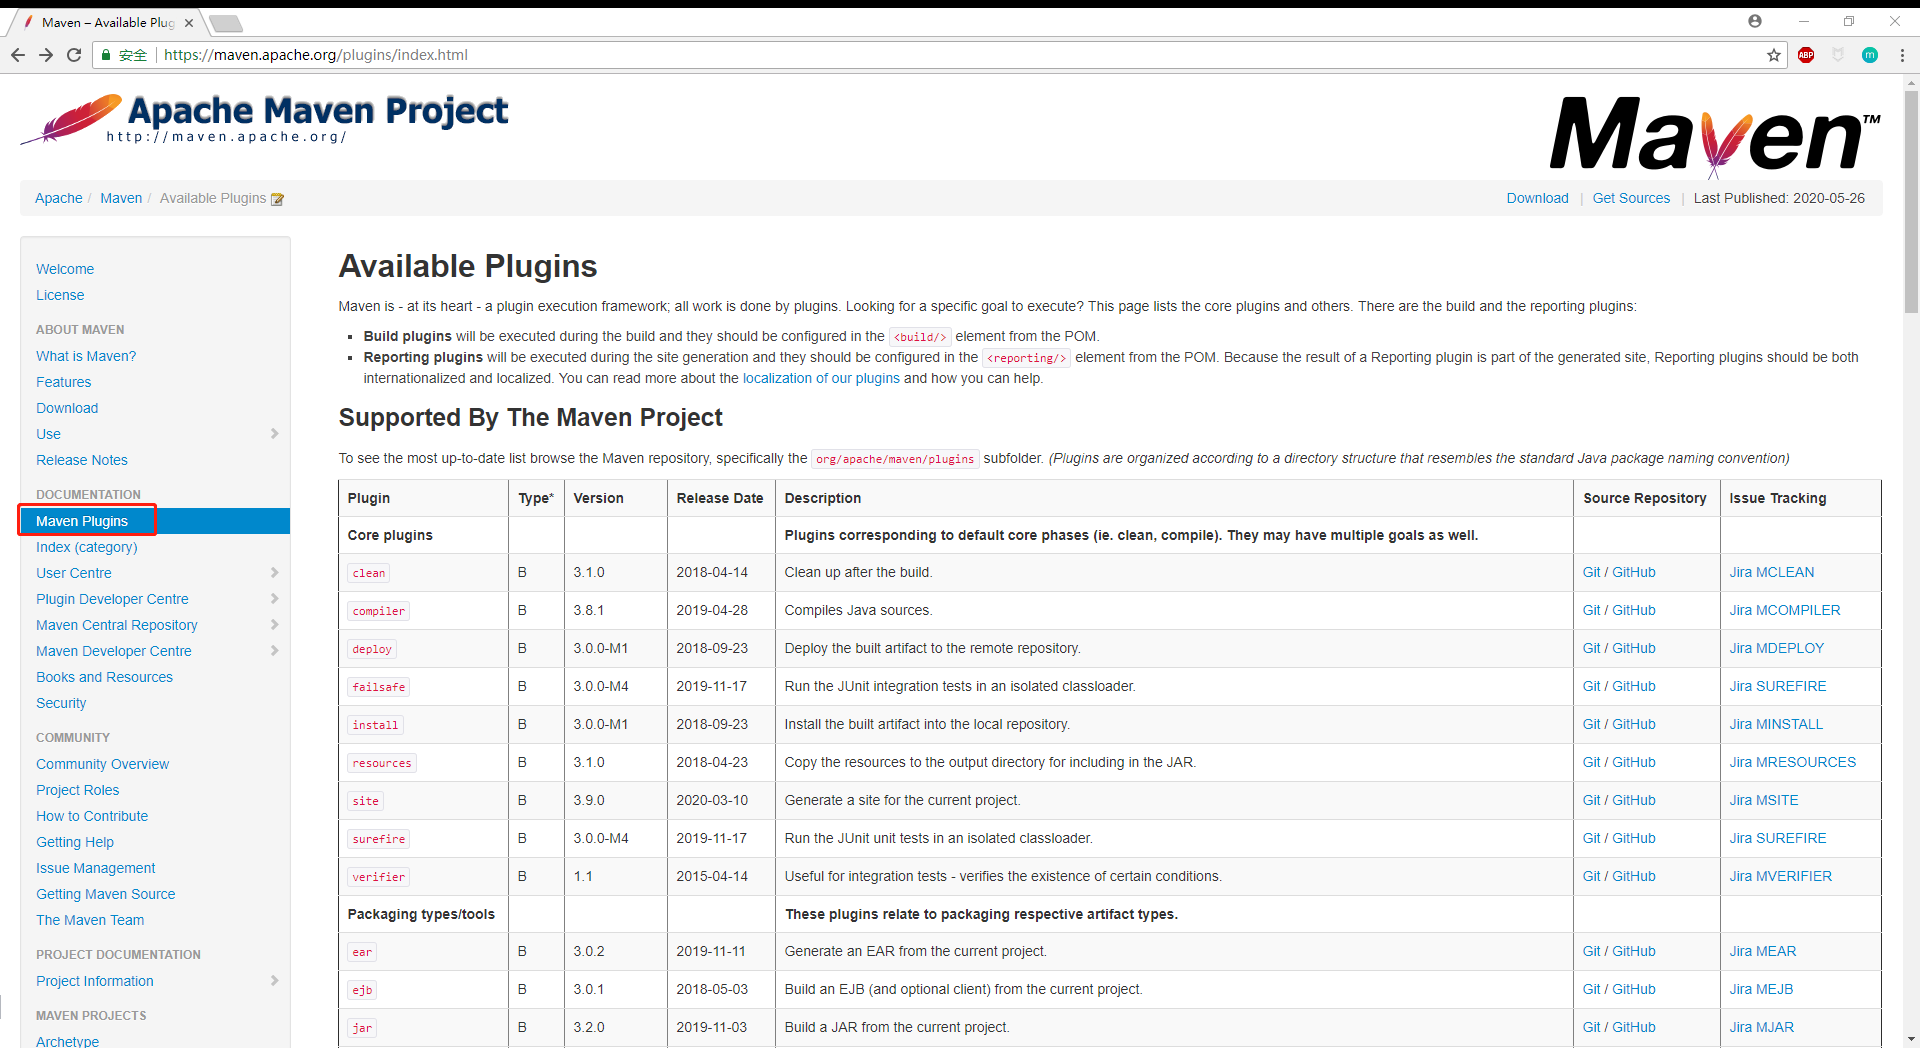Click the page vertical scrollbar thumb

1911,203
